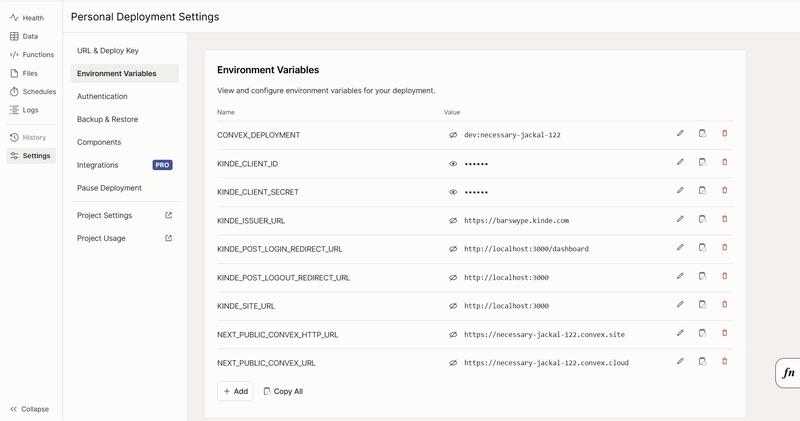Open the fn function runner button
Viewport: 800px width, 421px height.
click(788, 373)
